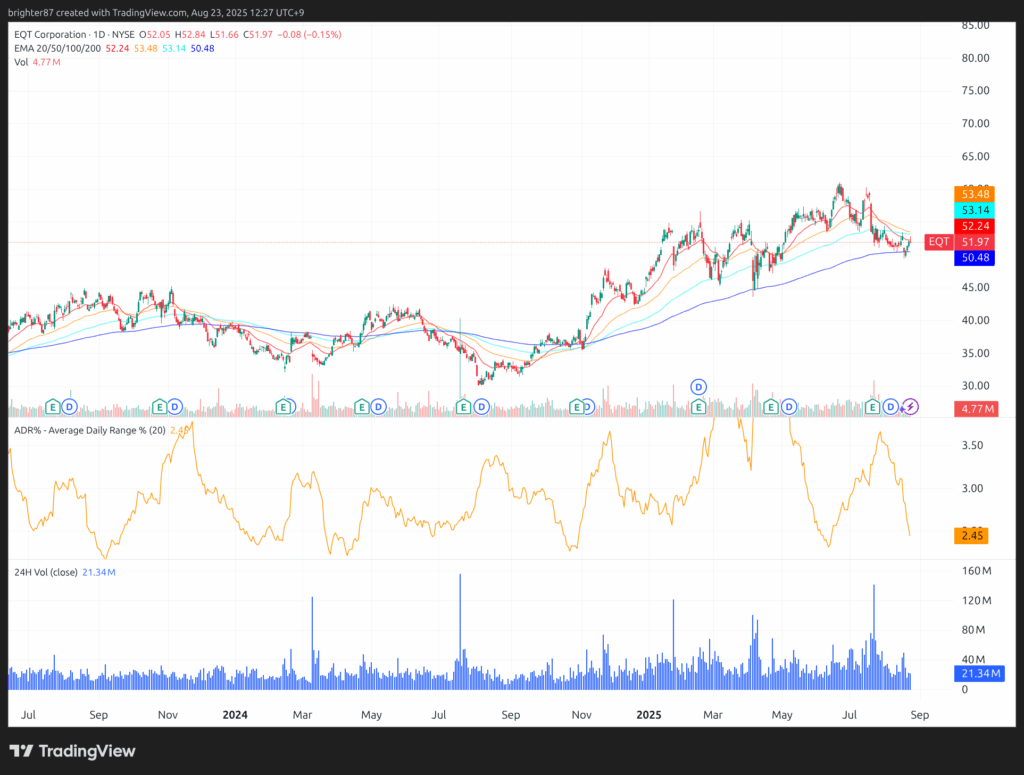Select the orange 2.45 ADR value label on the axis
The image size is (1024, 775).
pos(972,535)
